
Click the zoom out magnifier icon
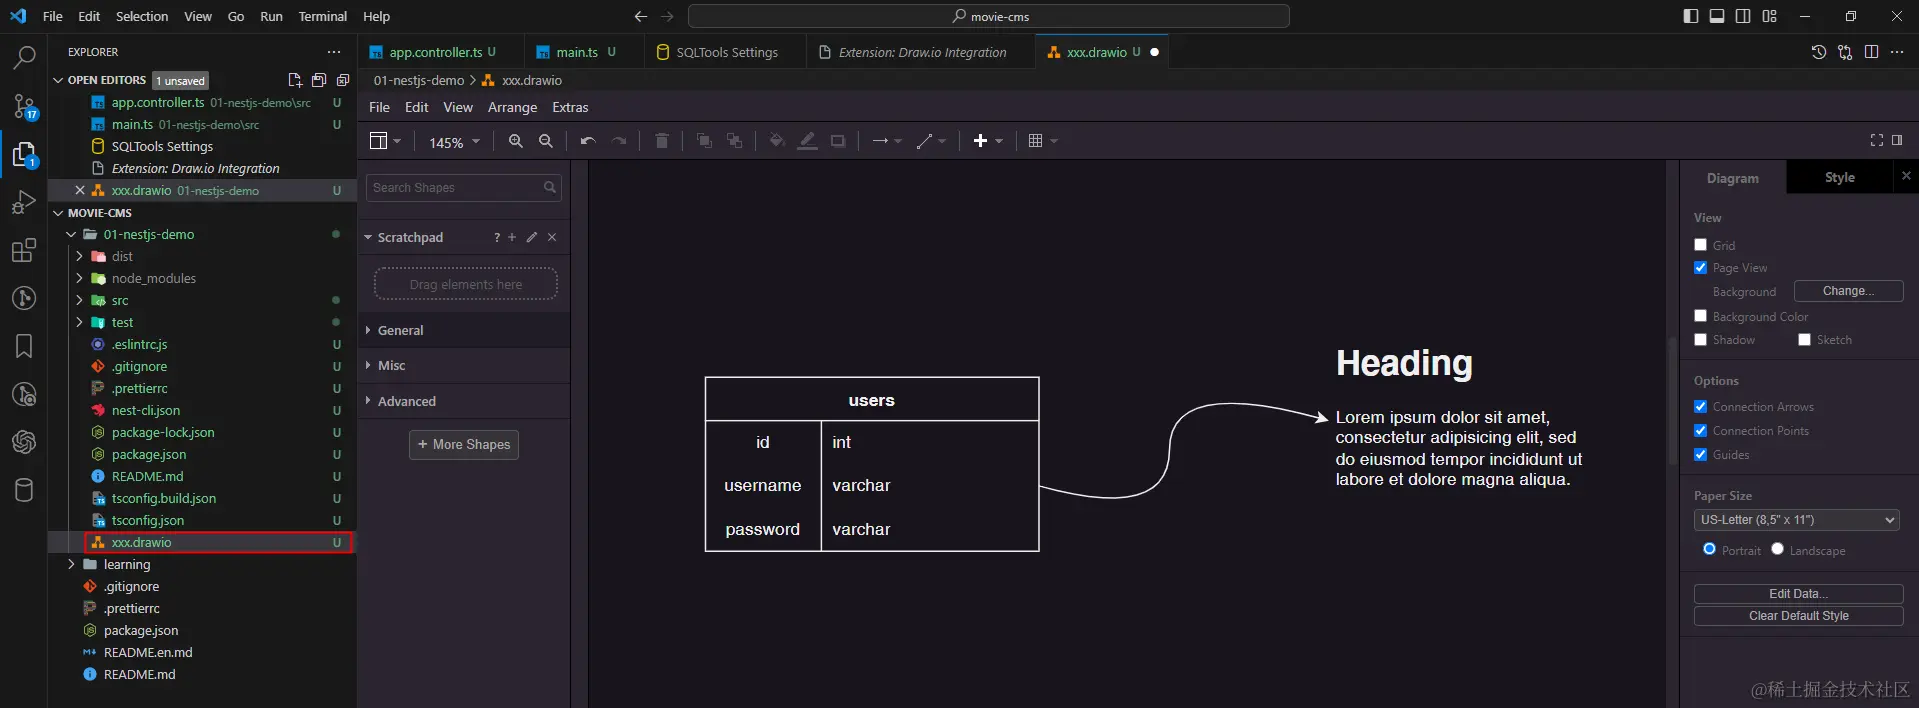click(x=546, y=141)
